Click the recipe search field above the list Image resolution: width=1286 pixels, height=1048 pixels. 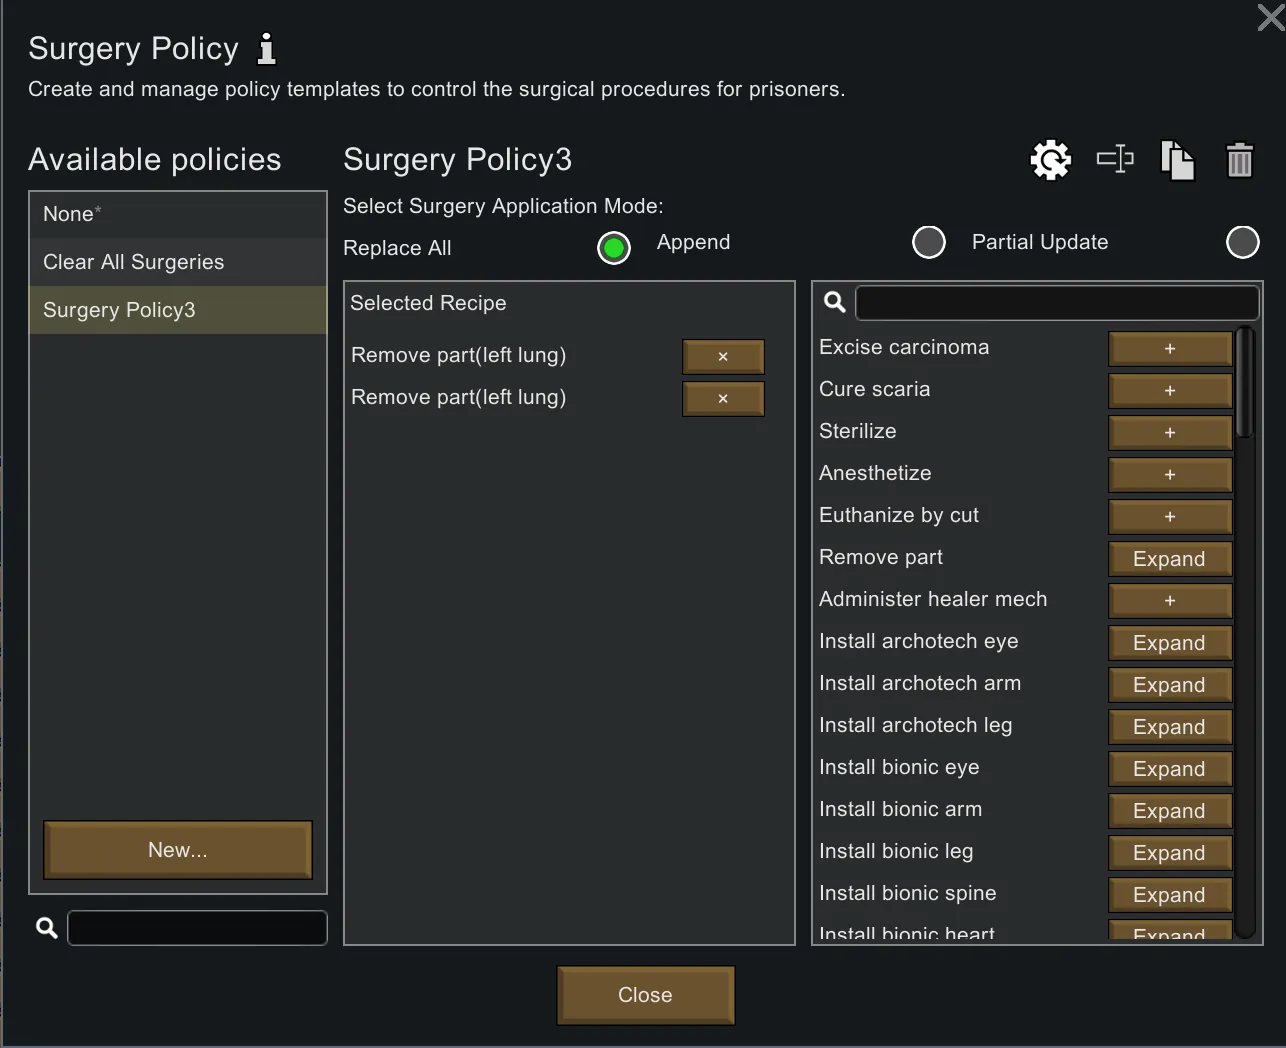(x=1056, y=302)
